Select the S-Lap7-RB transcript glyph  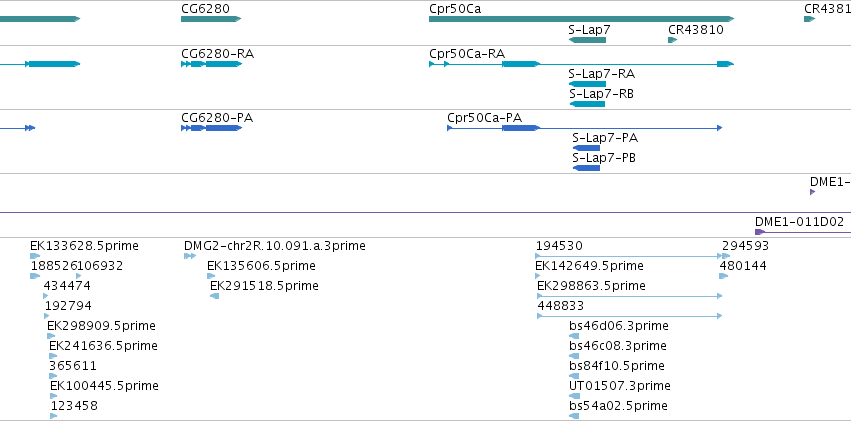(x=587, y=104)
